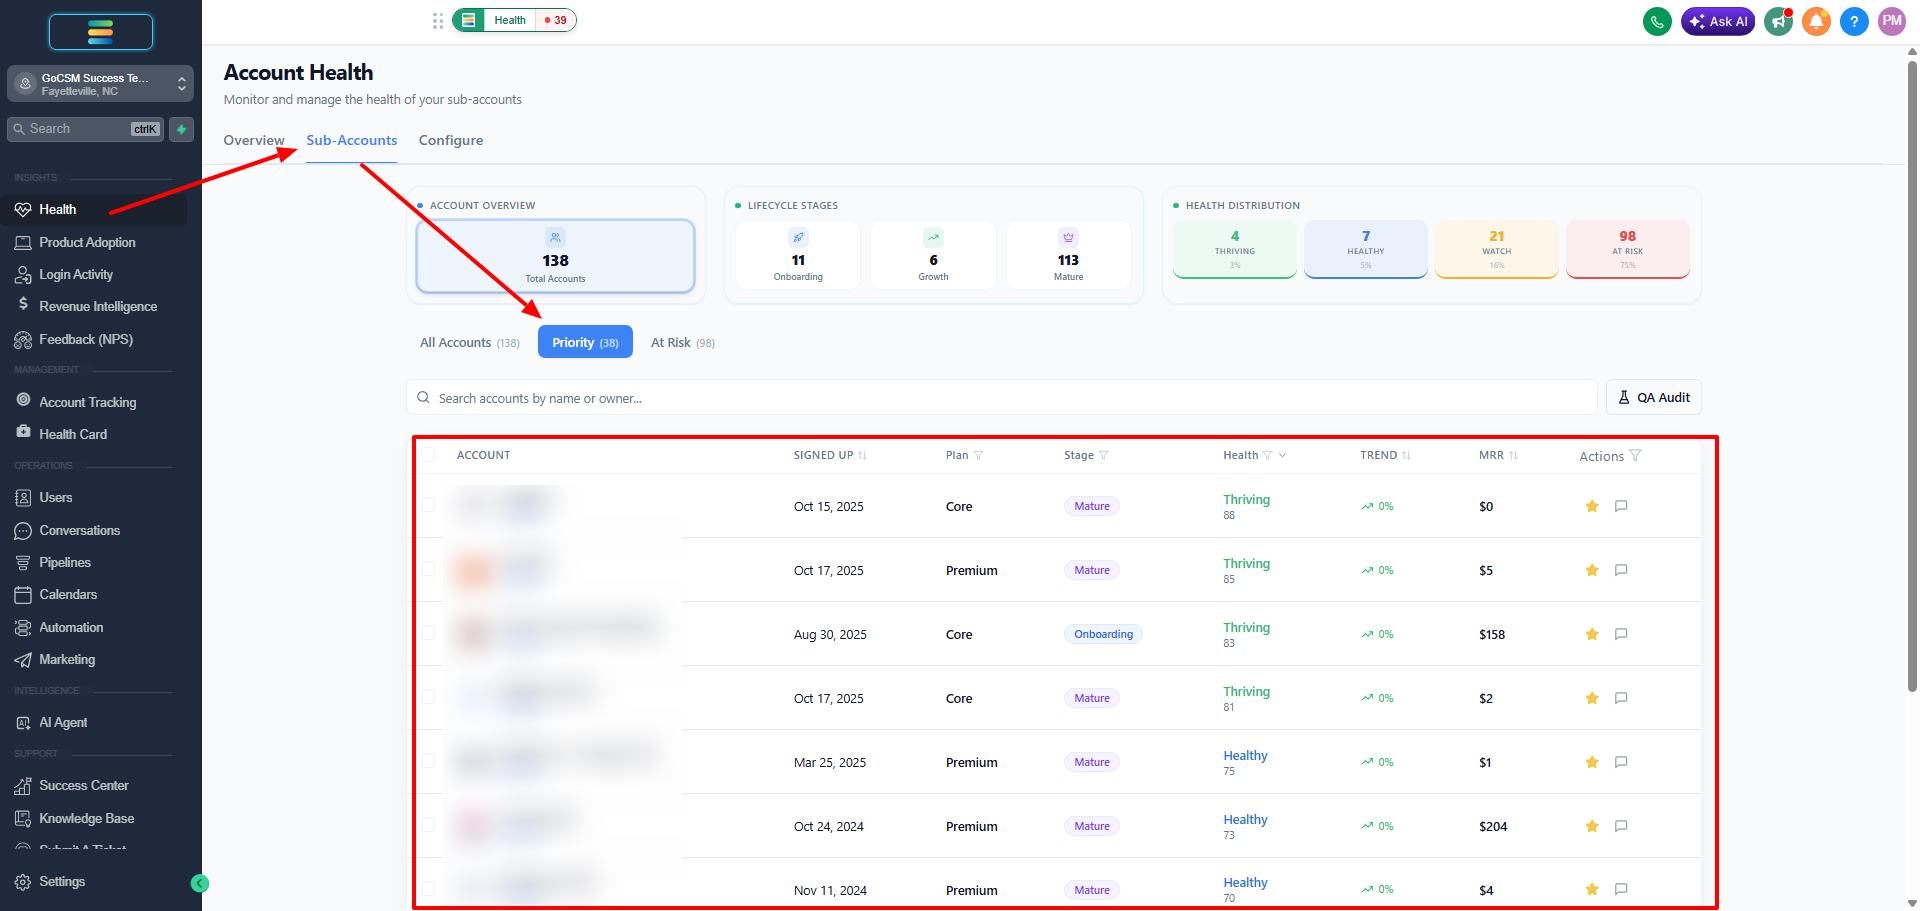Click the green phone call icon

[x=1657, y=21]
